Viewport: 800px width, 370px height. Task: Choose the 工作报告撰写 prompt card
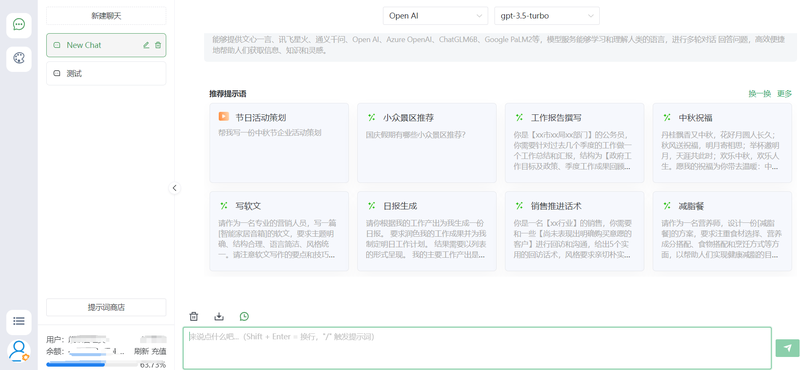(574, 143)
